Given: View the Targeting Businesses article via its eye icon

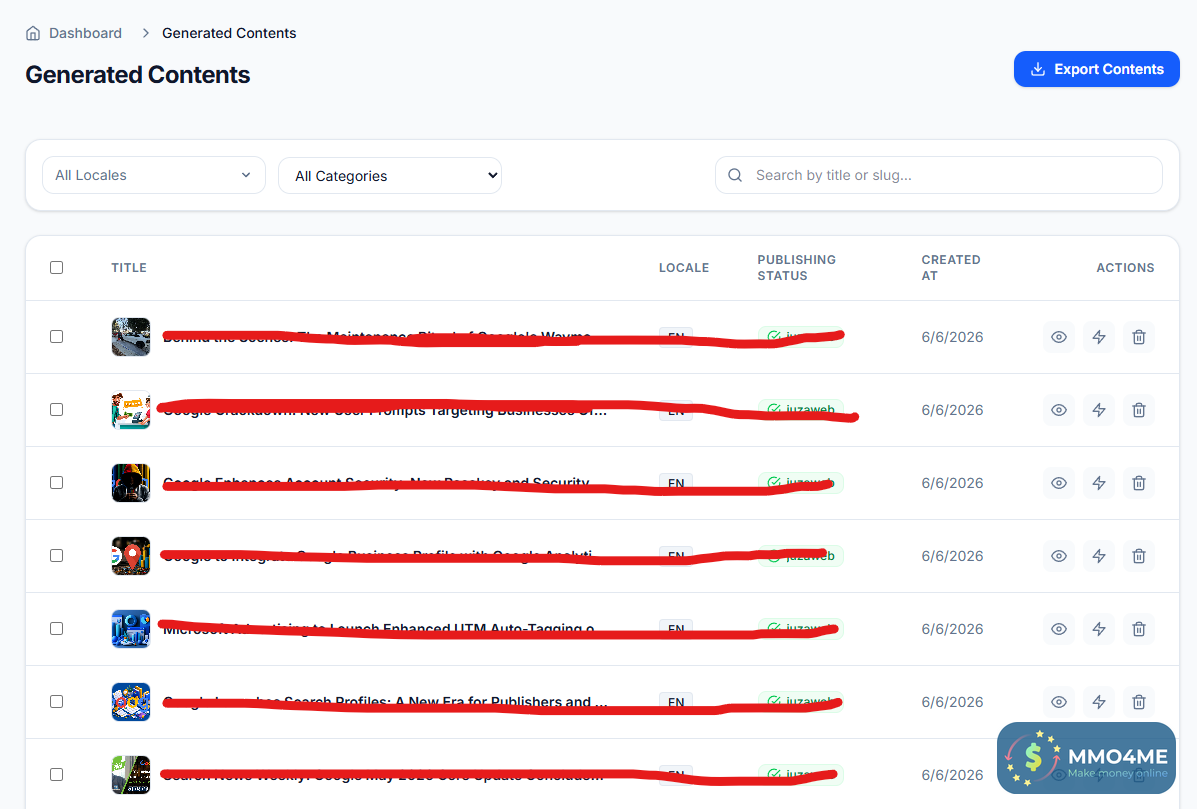Looking at the screenshot, I should coord(1059,410).
